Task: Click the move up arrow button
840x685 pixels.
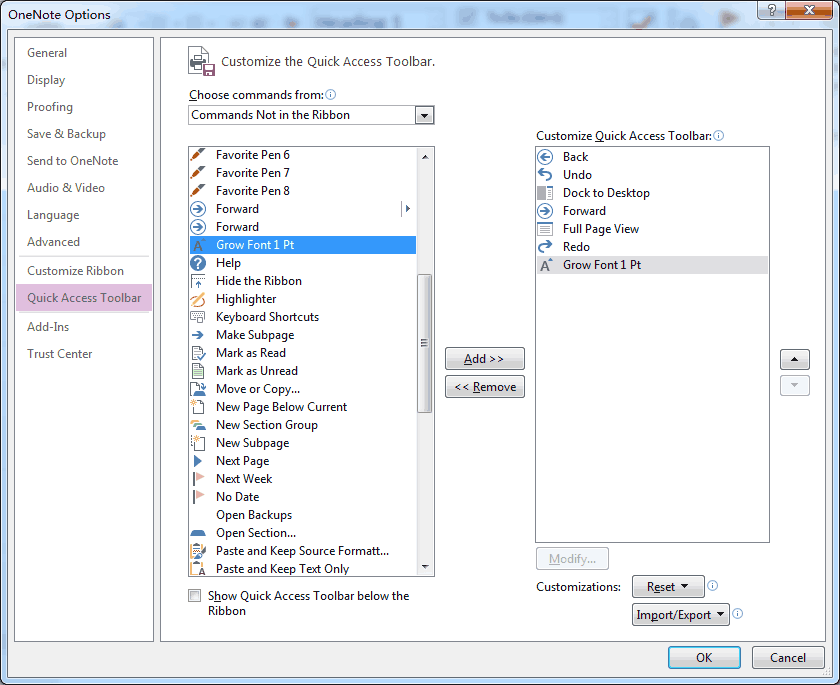Action: coord(794,359)
